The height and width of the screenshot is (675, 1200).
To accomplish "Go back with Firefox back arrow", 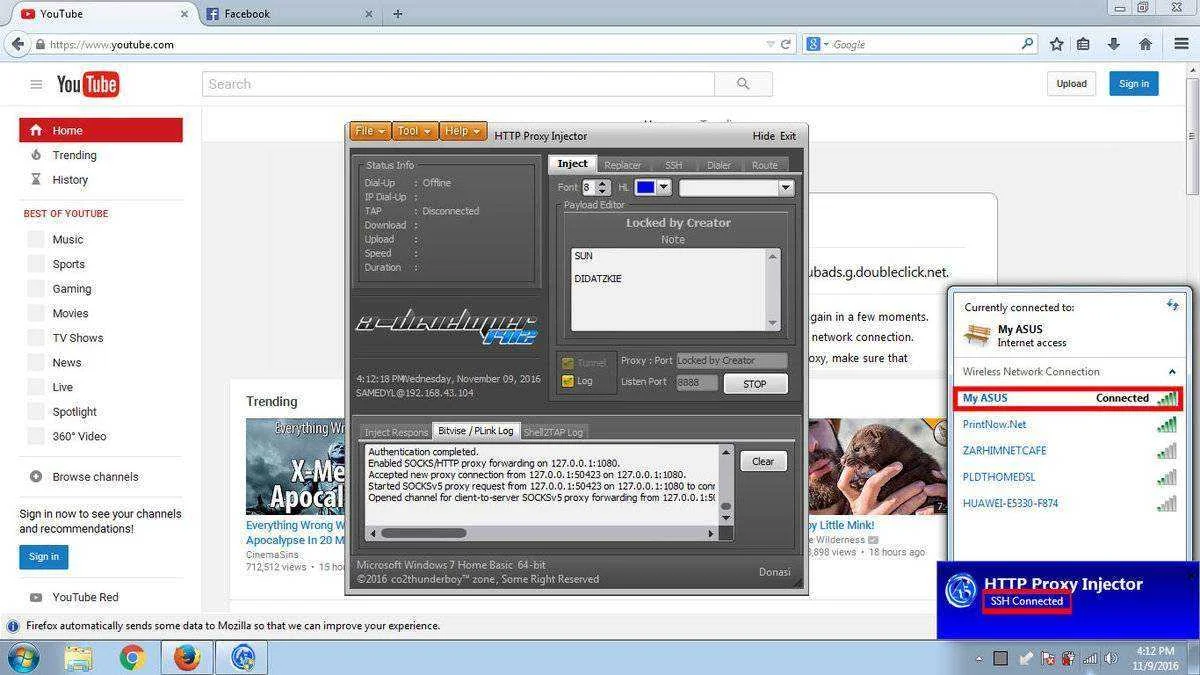I will coord(17,44).
